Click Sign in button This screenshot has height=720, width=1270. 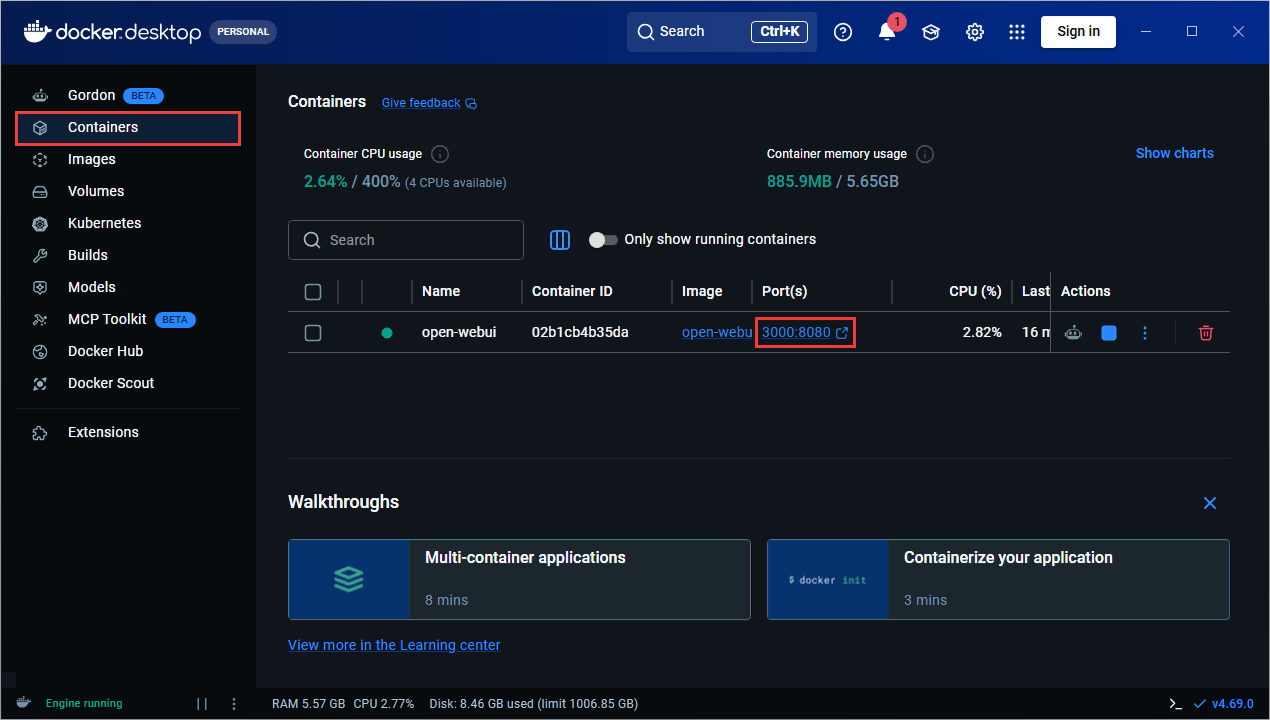pyautogui.click(x=1078, y=31)
